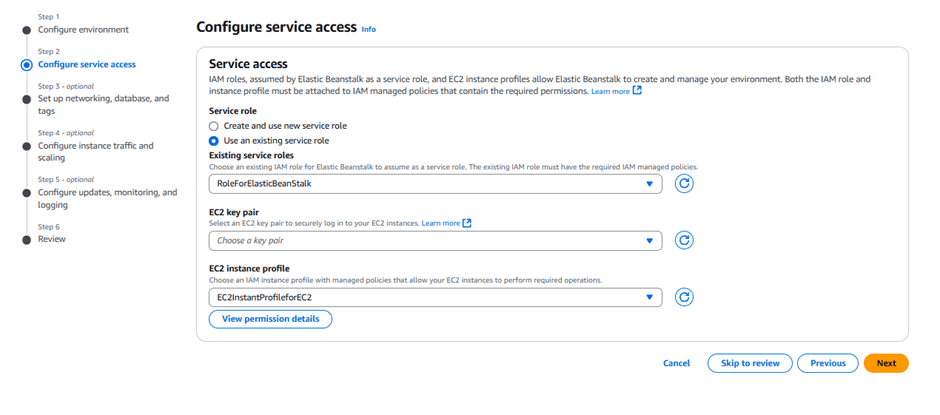Open external Learn more link for EC2 key pair
Image resolution: width=940 pixels, height=415 pixels.
446,223
